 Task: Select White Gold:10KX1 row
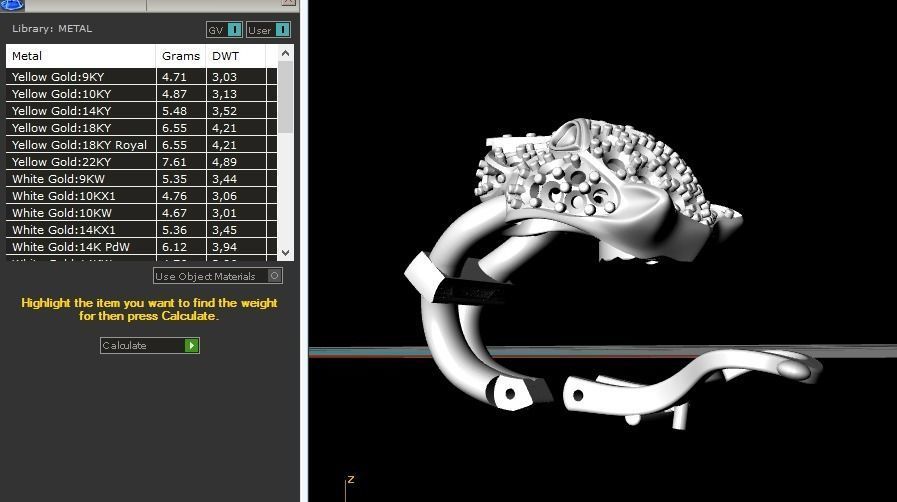coord(80,196)
